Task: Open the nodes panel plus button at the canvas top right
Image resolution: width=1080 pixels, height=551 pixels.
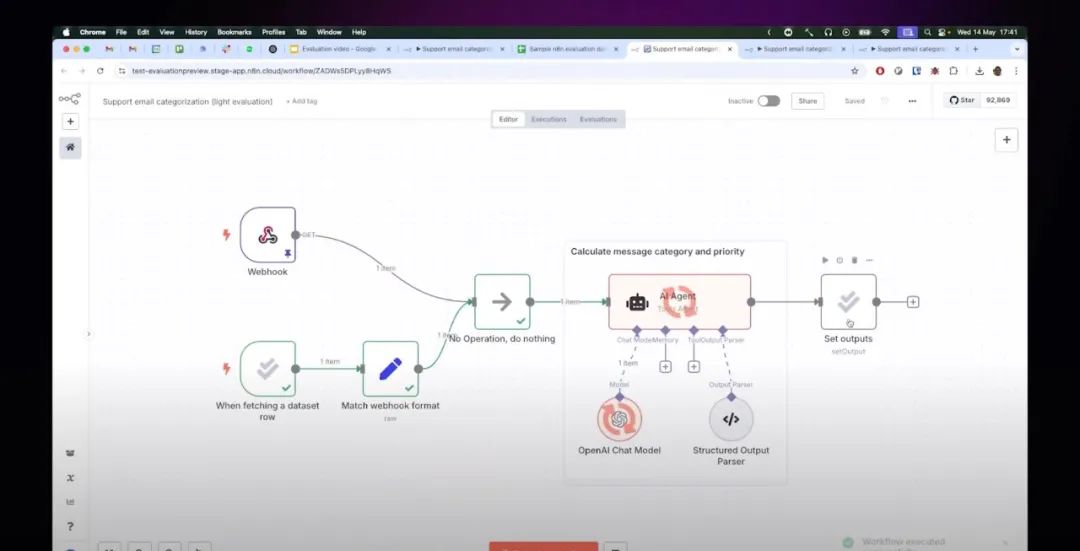Action: tap(1006, 140)
